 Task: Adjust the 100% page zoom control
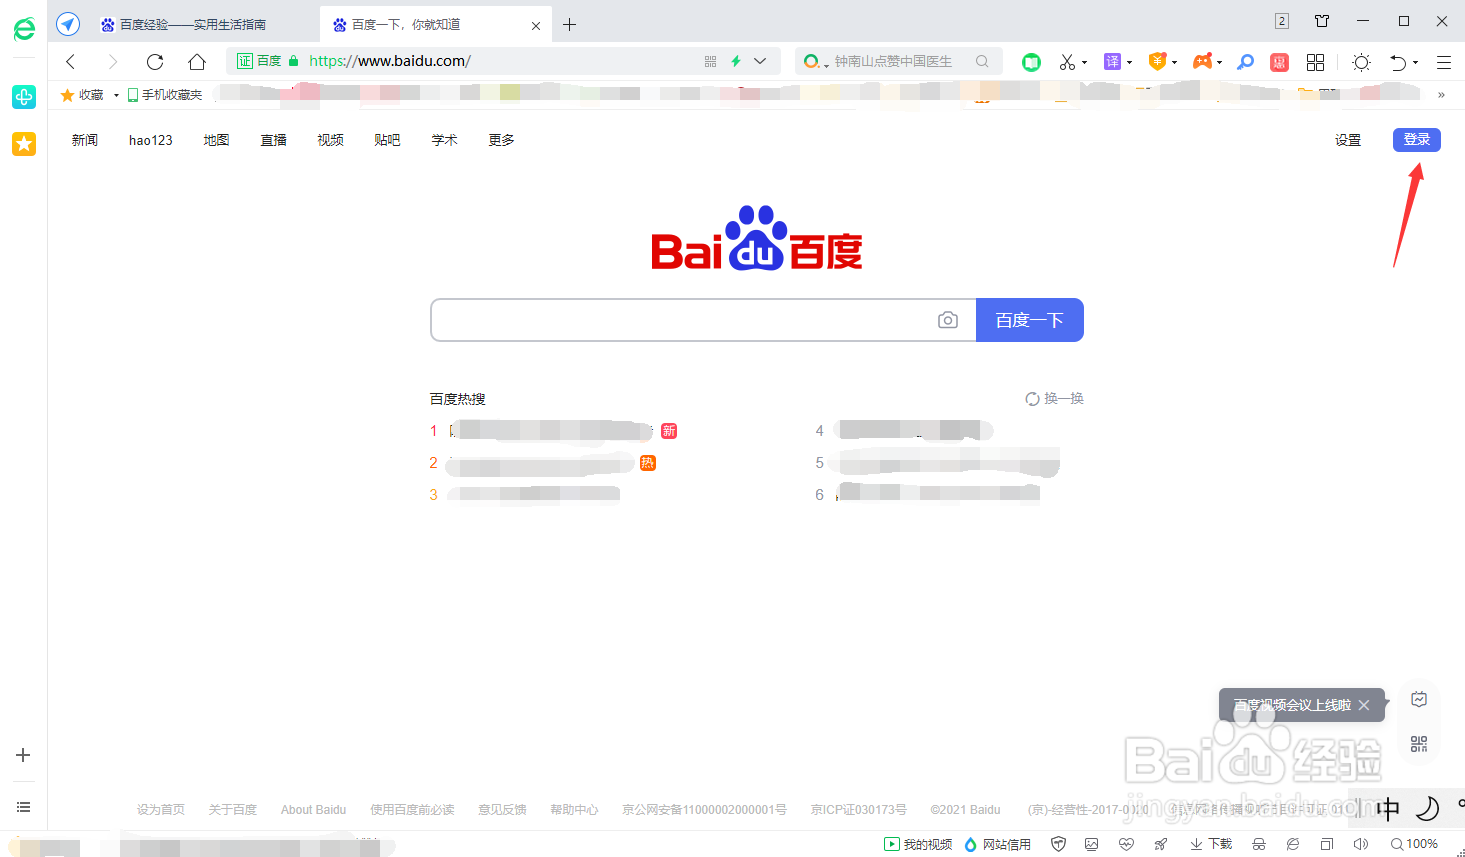tap(1414, 845)
